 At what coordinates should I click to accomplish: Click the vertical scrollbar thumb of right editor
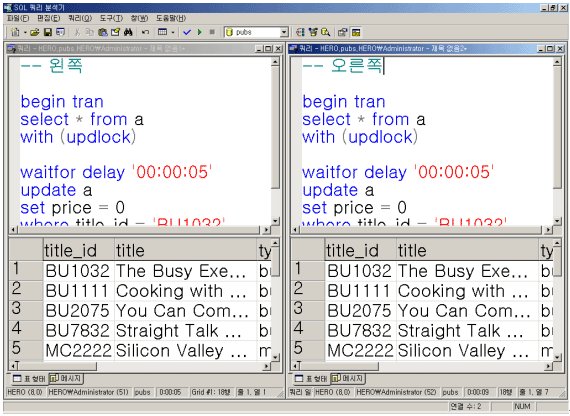[x=557, y=127]
